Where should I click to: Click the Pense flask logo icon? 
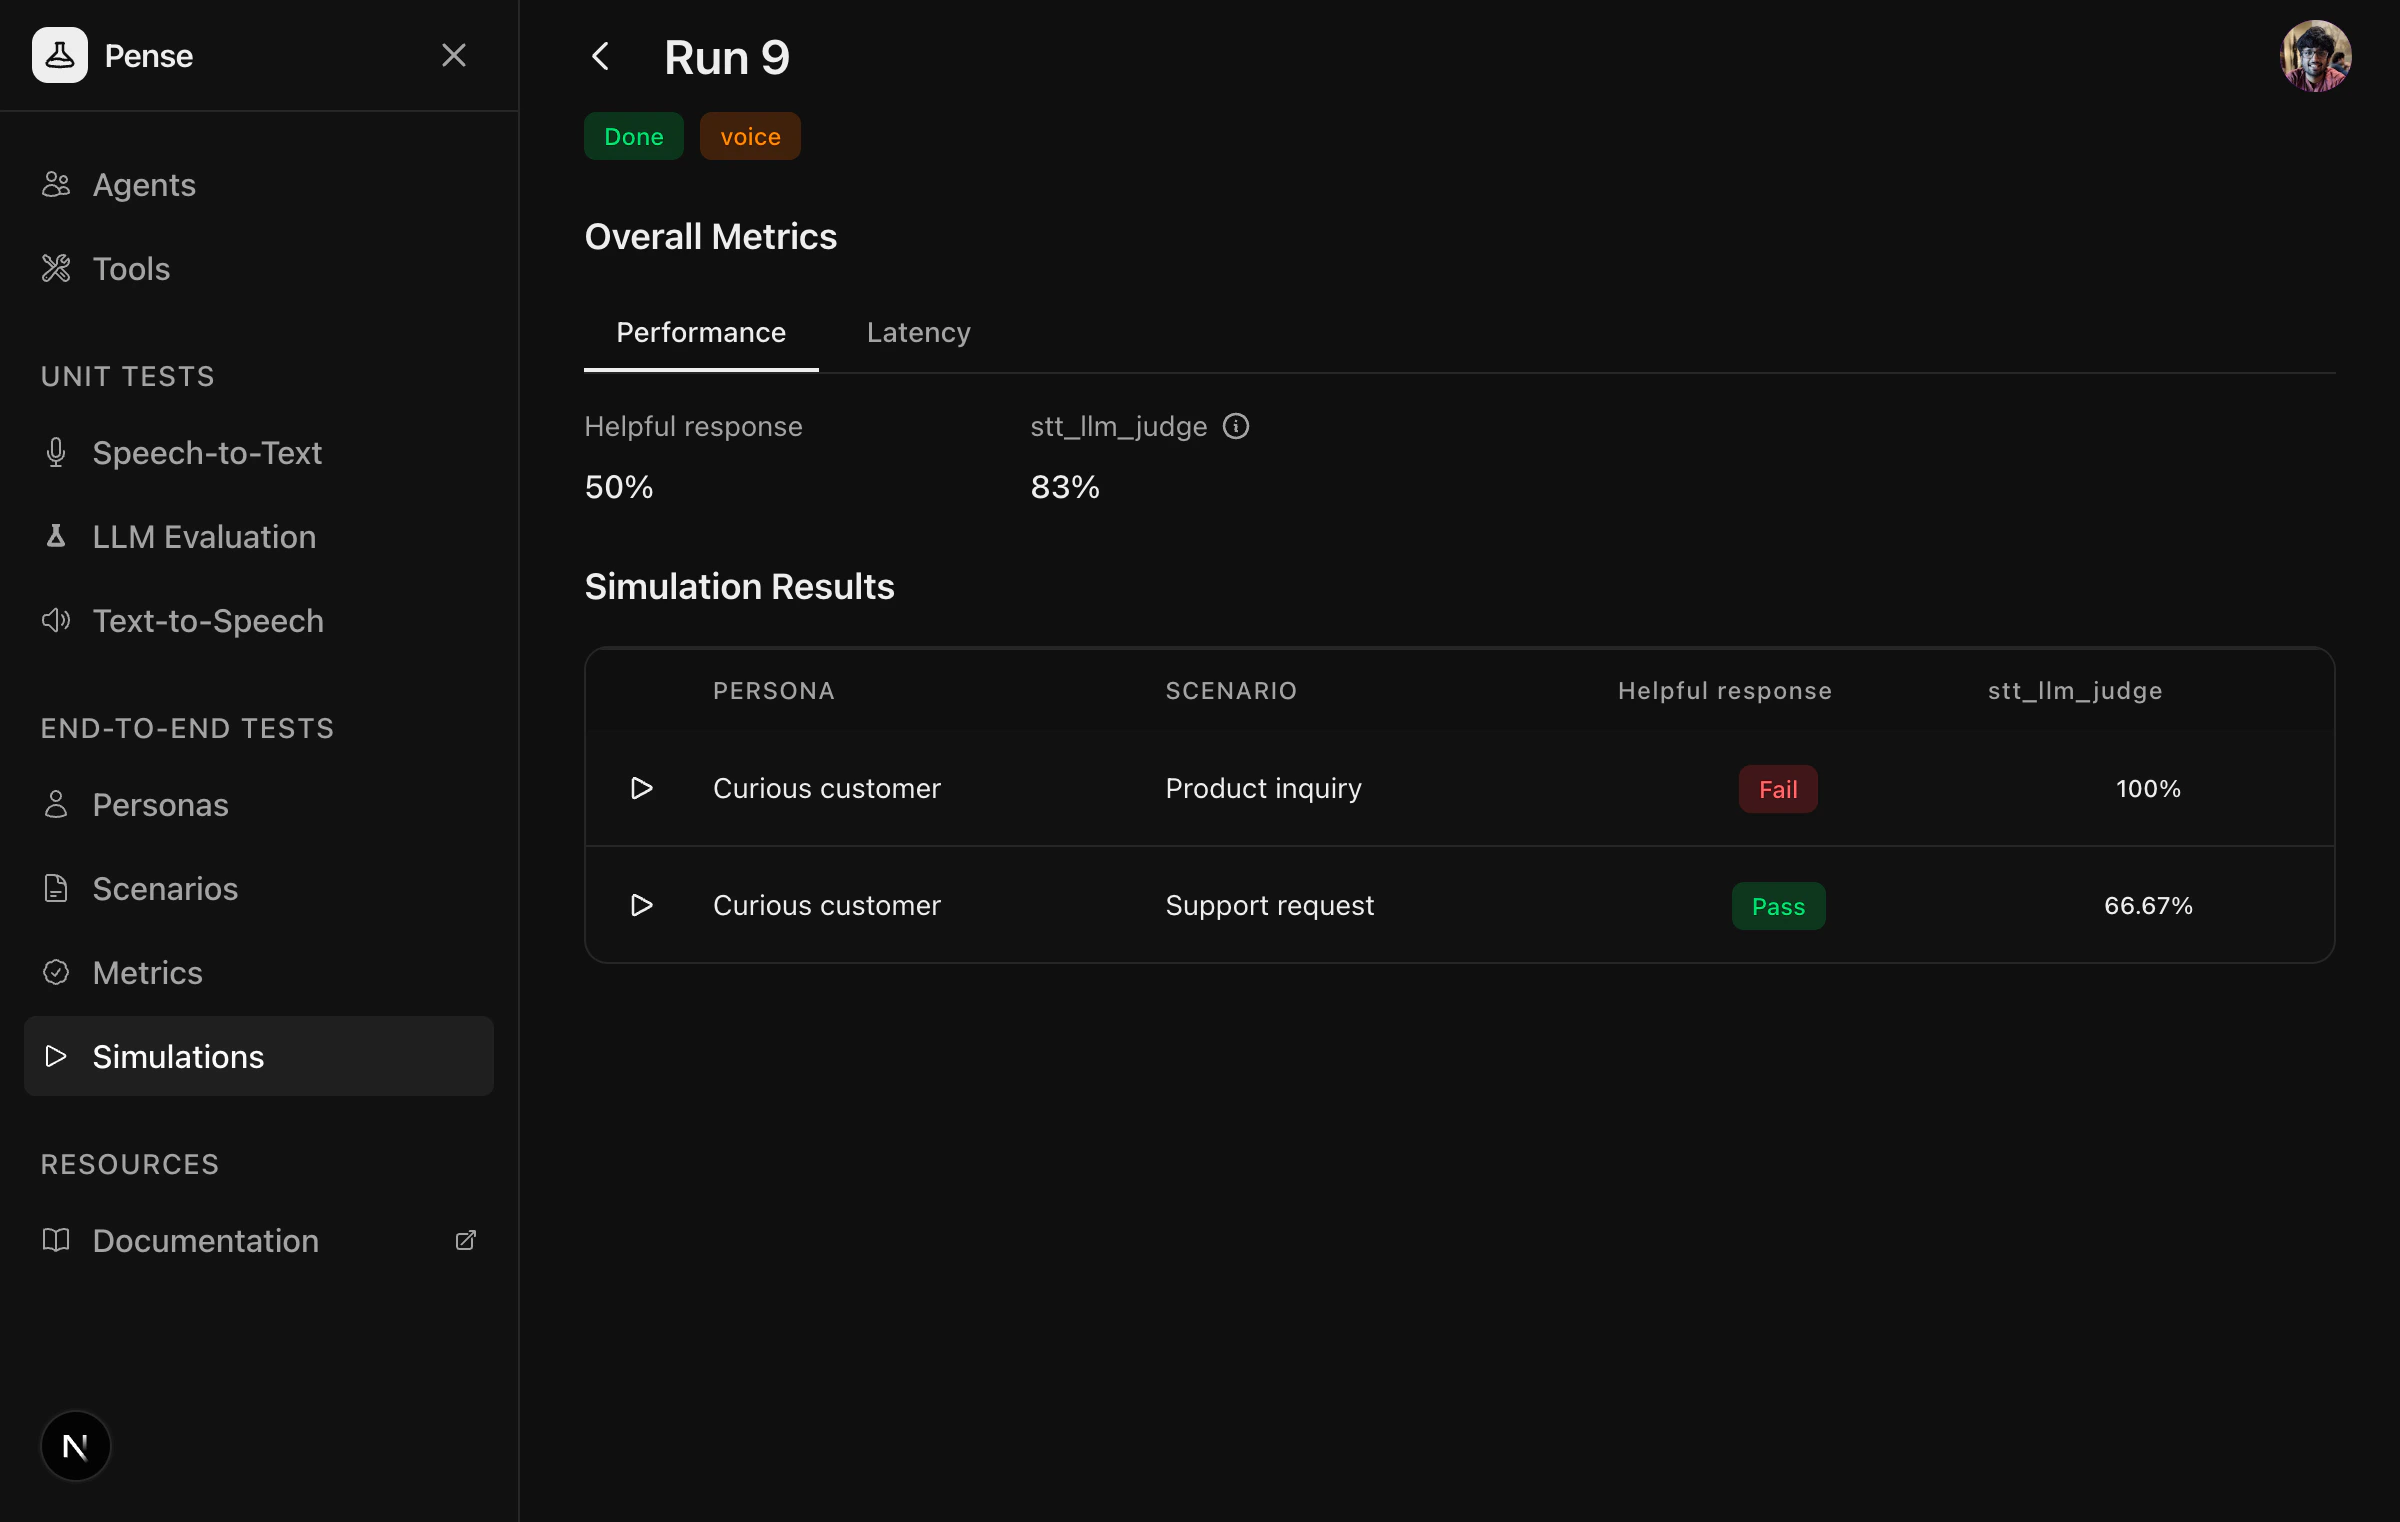(60, 56)
